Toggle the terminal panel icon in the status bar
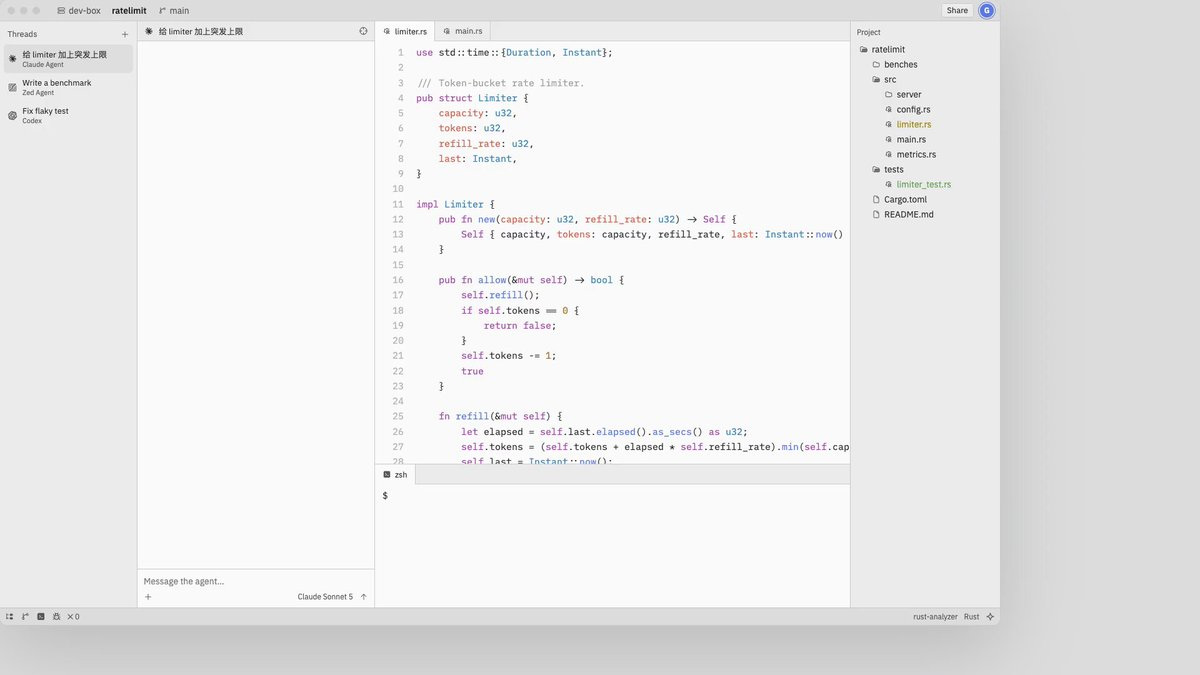1200x675 pixels. (x=41, y=617)
